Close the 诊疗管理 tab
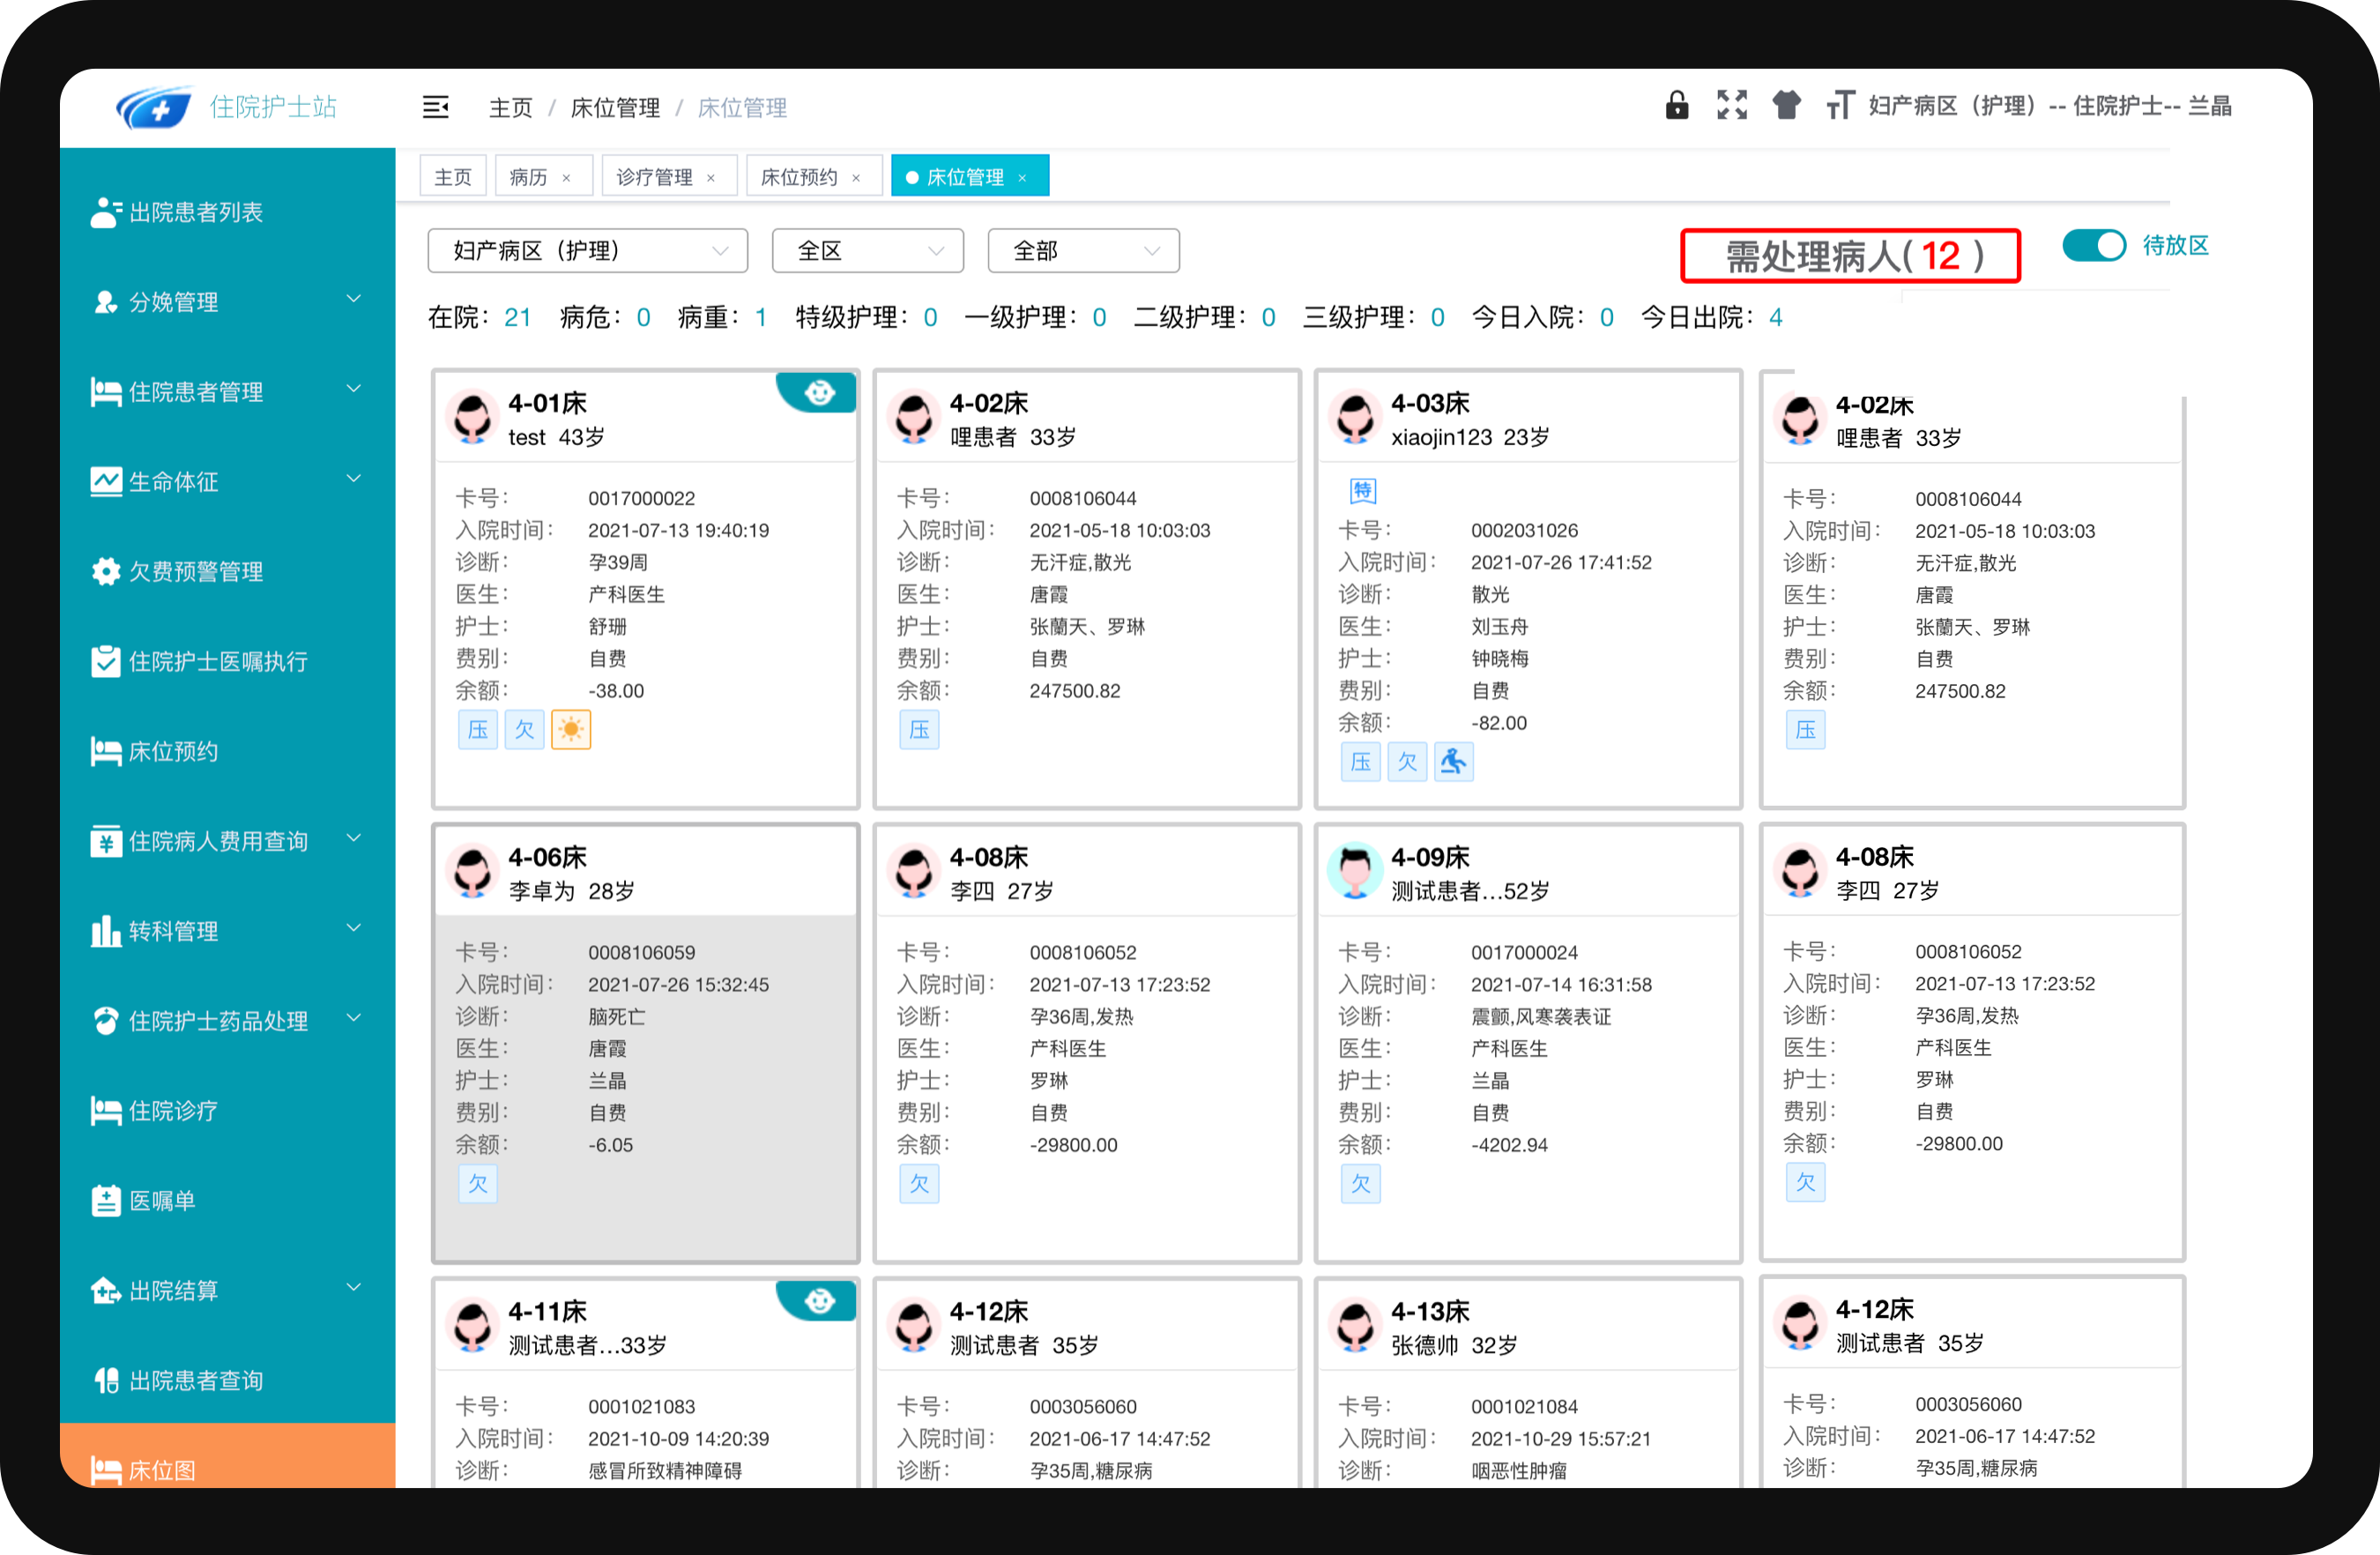This screenshot has height=1555, width=2380. 711,178
